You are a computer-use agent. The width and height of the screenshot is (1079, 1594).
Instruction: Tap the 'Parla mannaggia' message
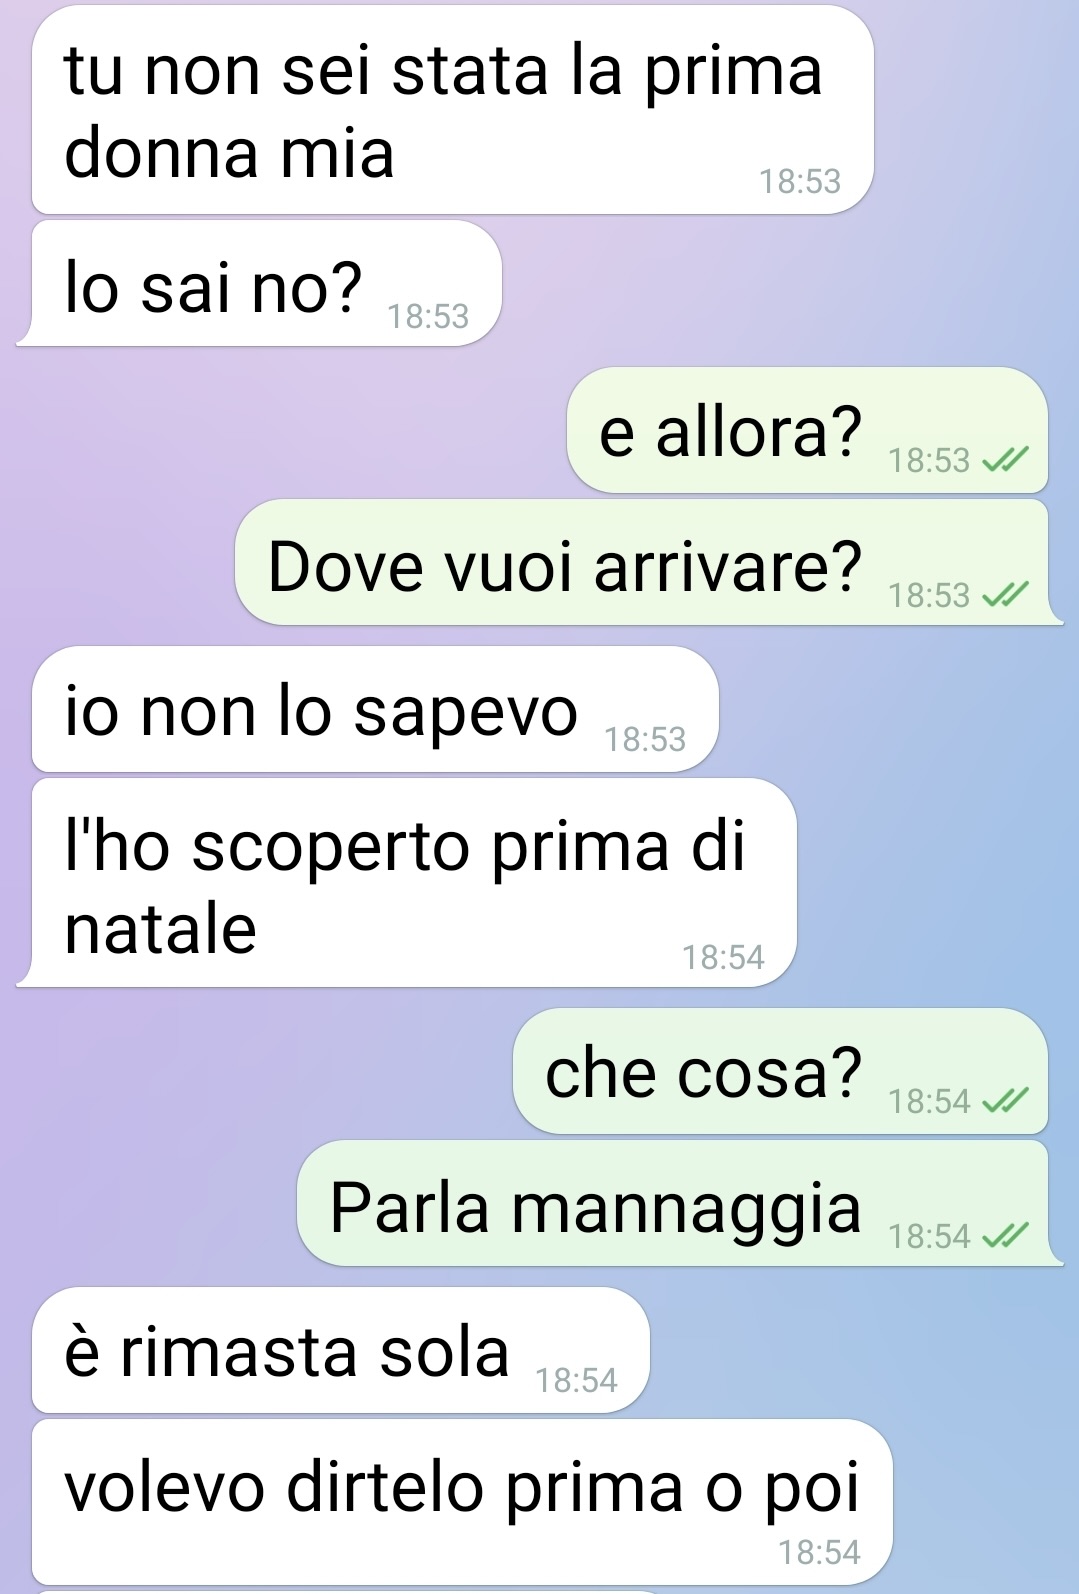(x=680, y=1204)
